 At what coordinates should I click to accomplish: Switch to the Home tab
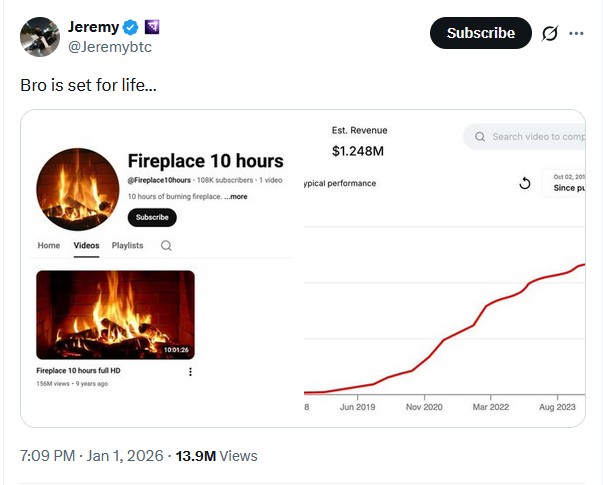[49, 246]
